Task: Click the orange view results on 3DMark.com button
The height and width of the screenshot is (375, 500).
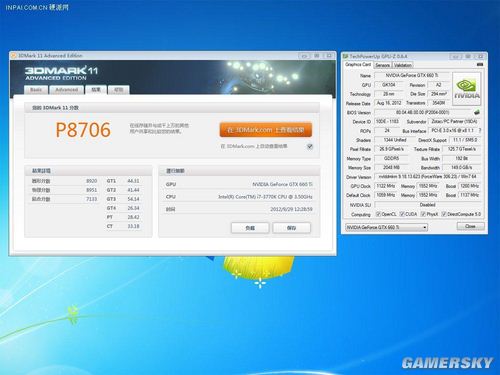Action: click(266, 130)
